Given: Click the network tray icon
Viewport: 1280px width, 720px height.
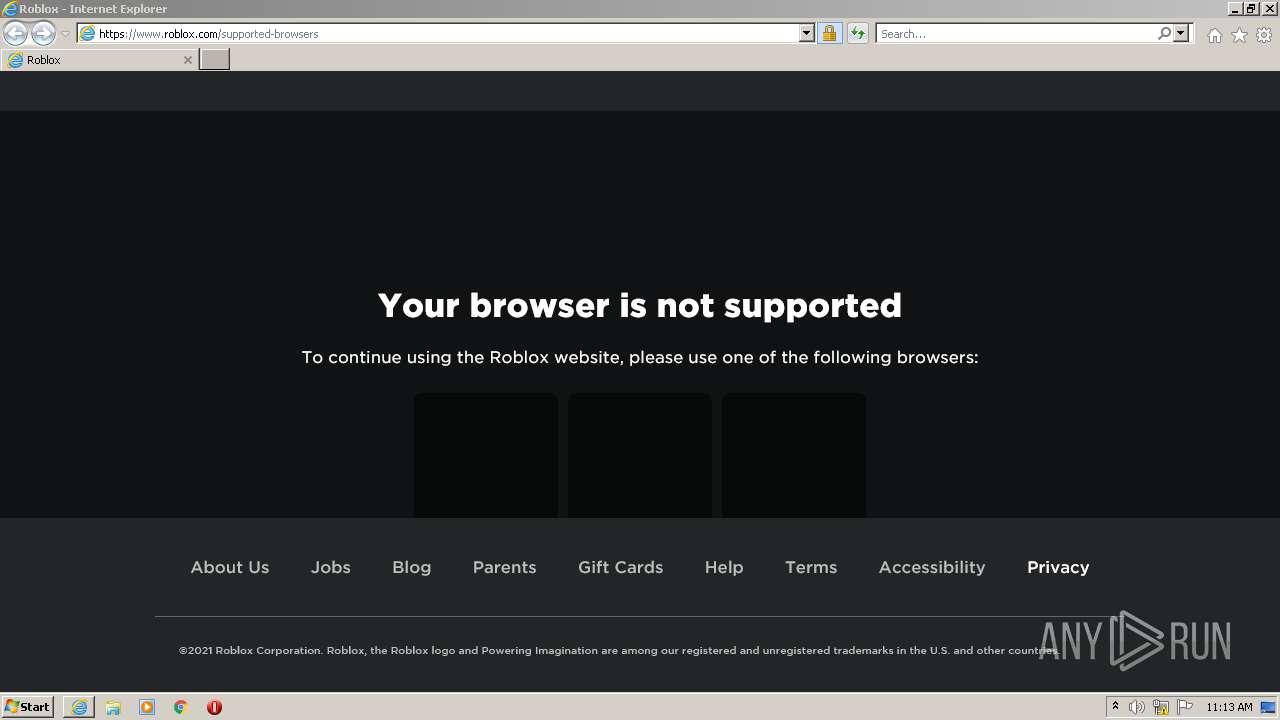Looking at the screenshot, I should 1161,707.
